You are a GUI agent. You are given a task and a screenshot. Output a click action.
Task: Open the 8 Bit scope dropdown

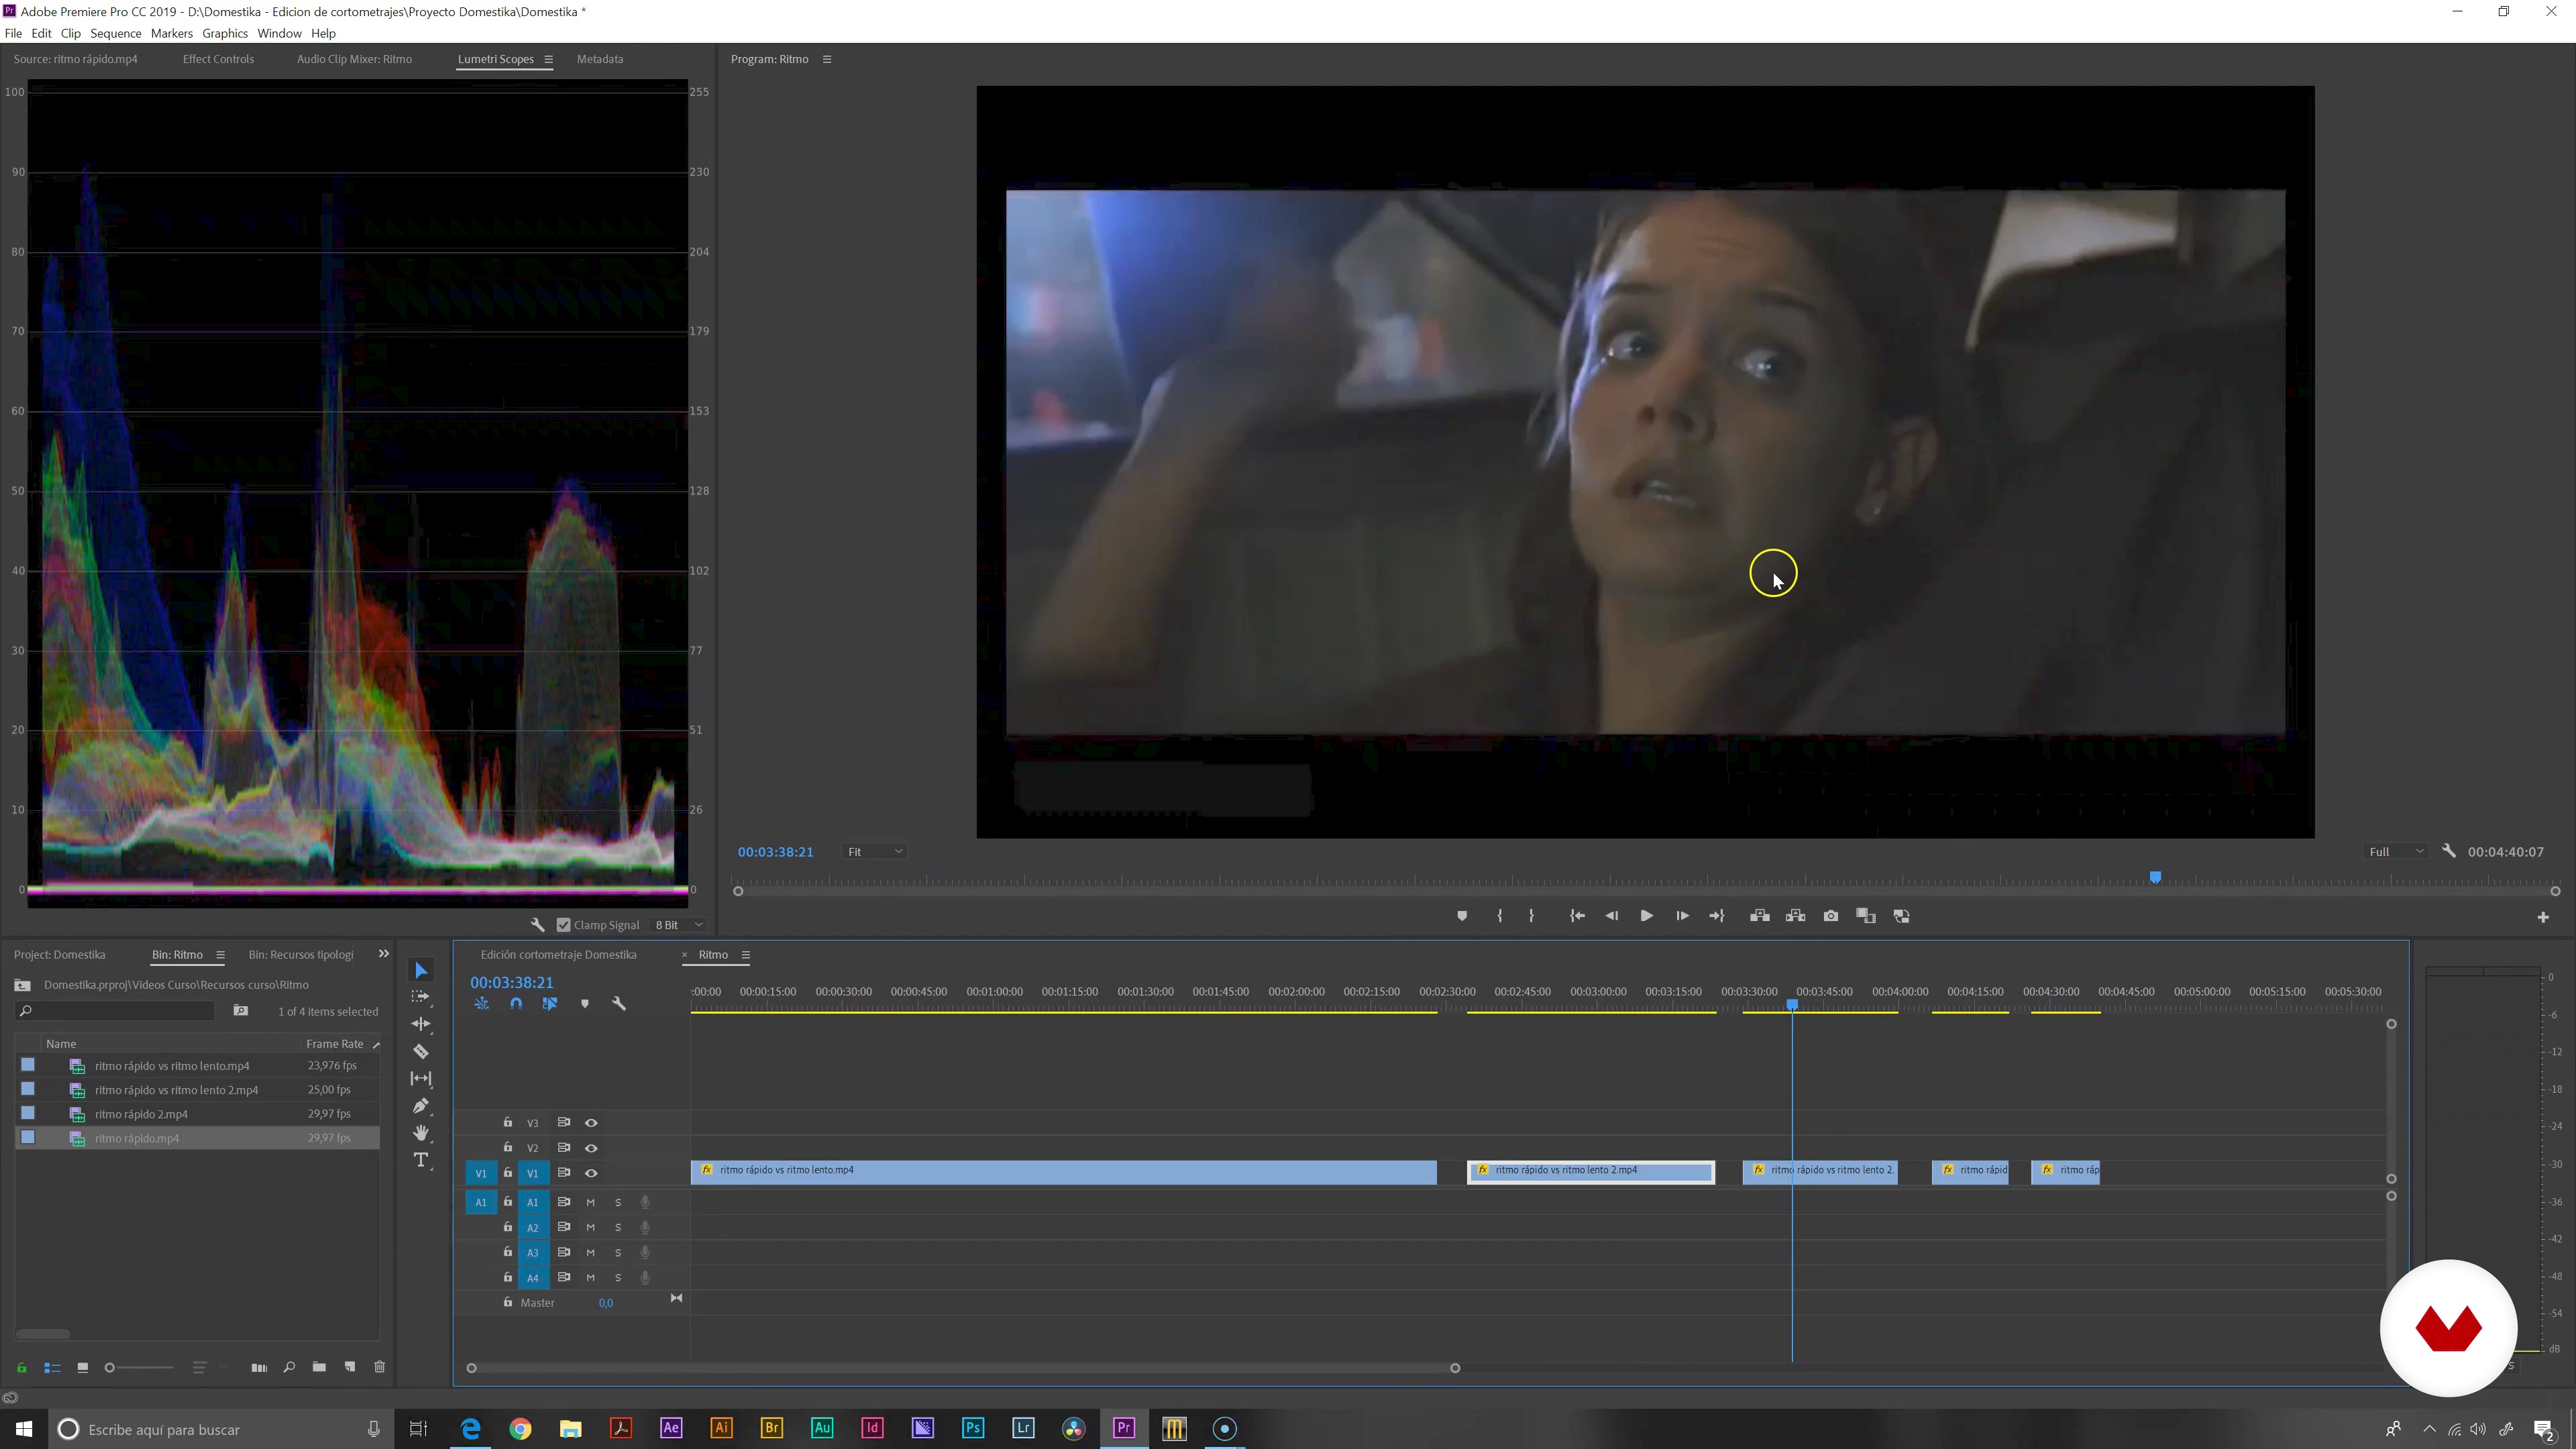tap(679, 925)
